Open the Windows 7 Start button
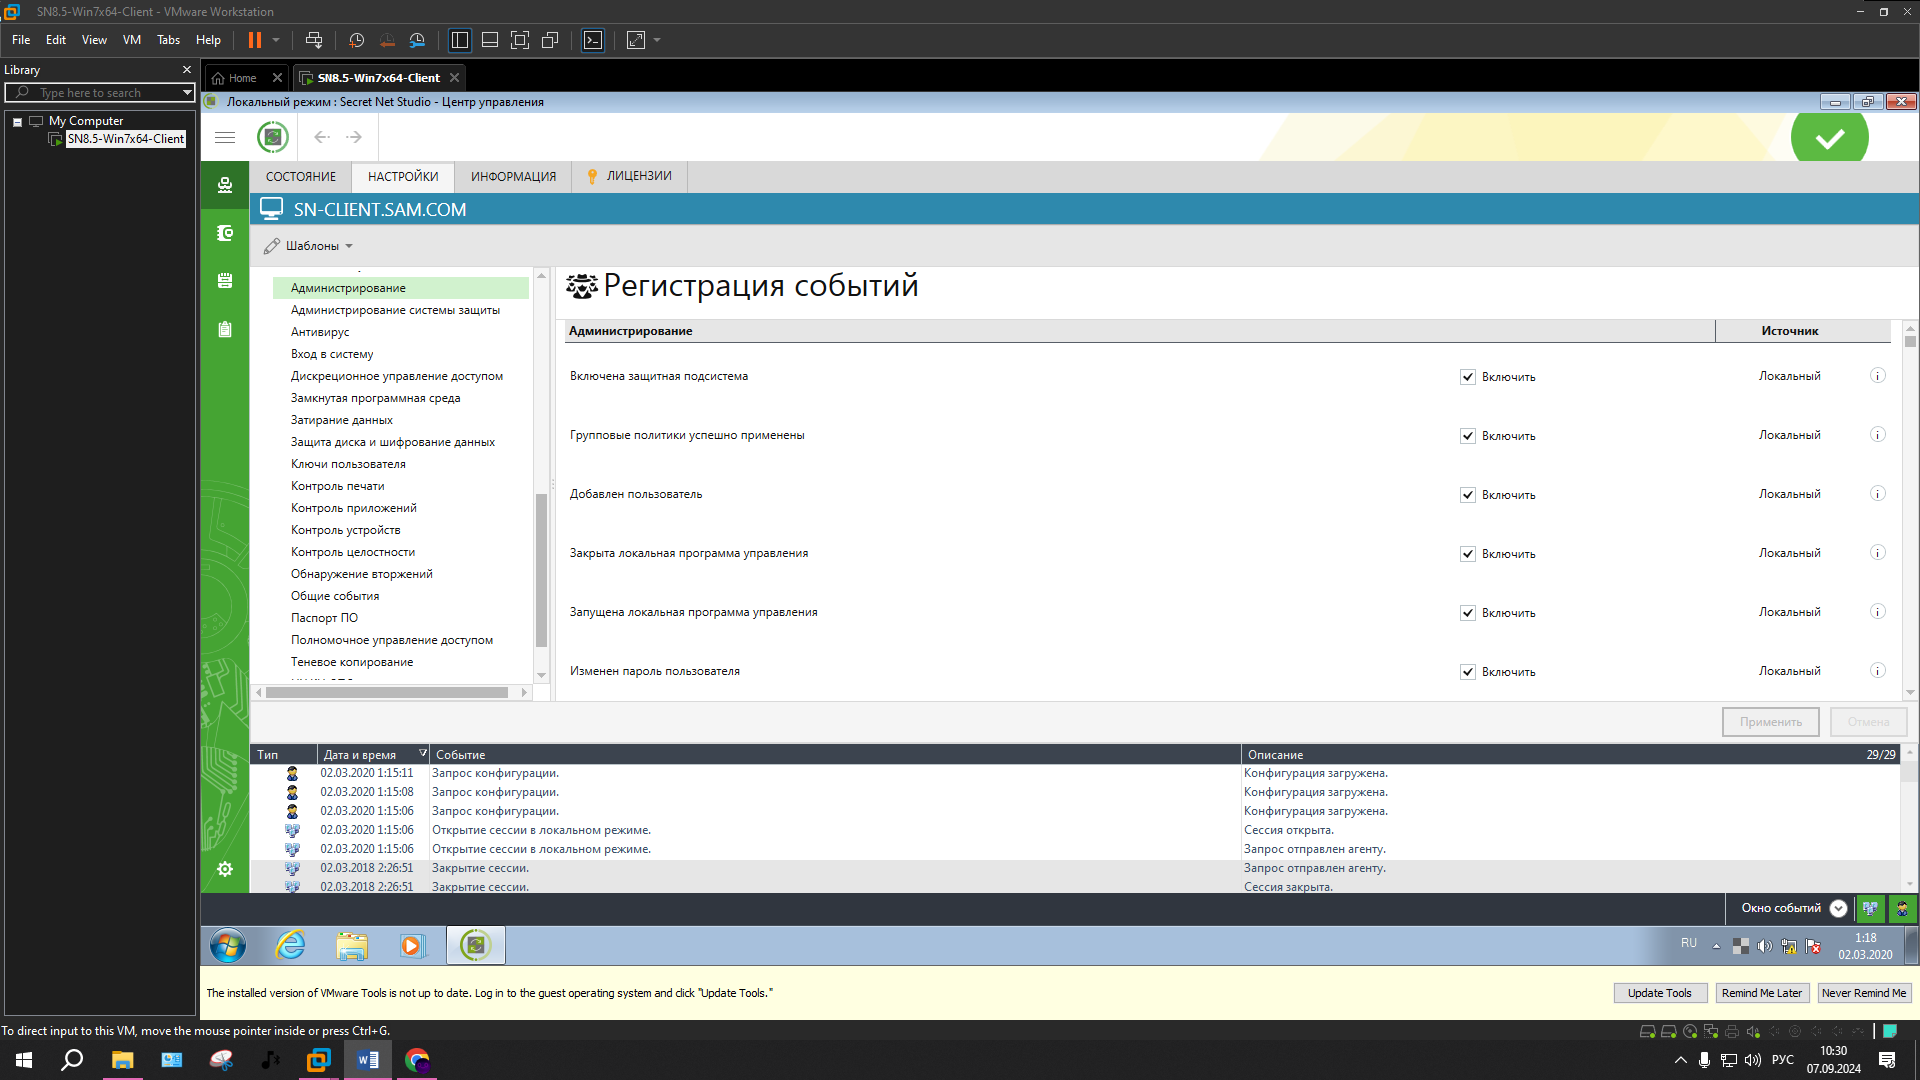The image size is (1920, 1080). pos(228,945)
